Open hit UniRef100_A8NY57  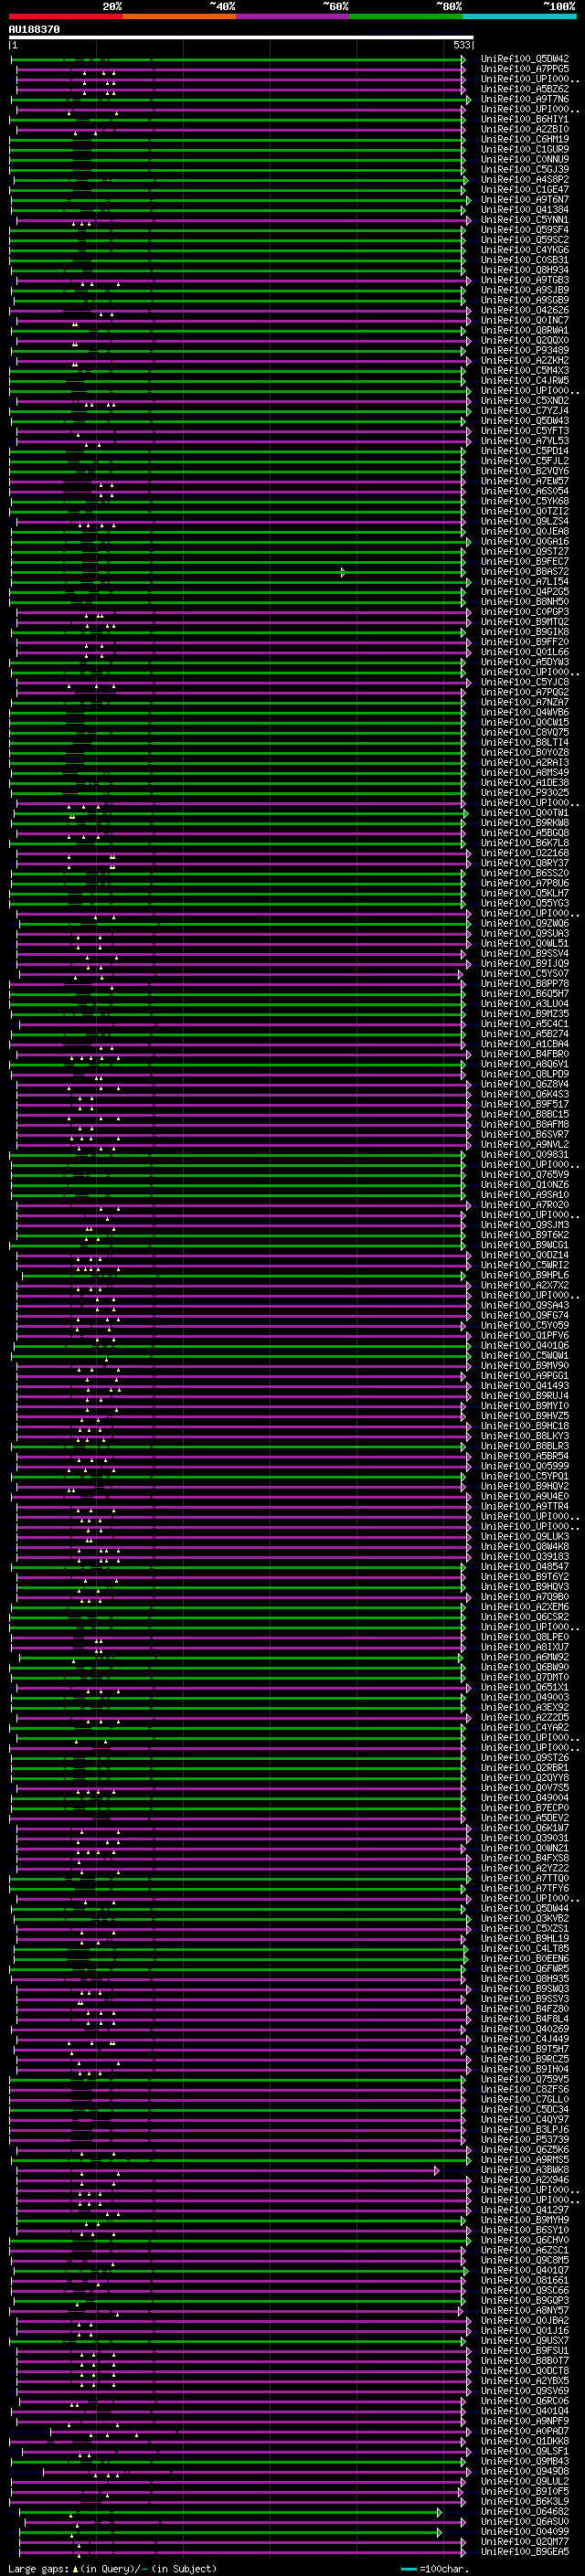[524, 2310]
